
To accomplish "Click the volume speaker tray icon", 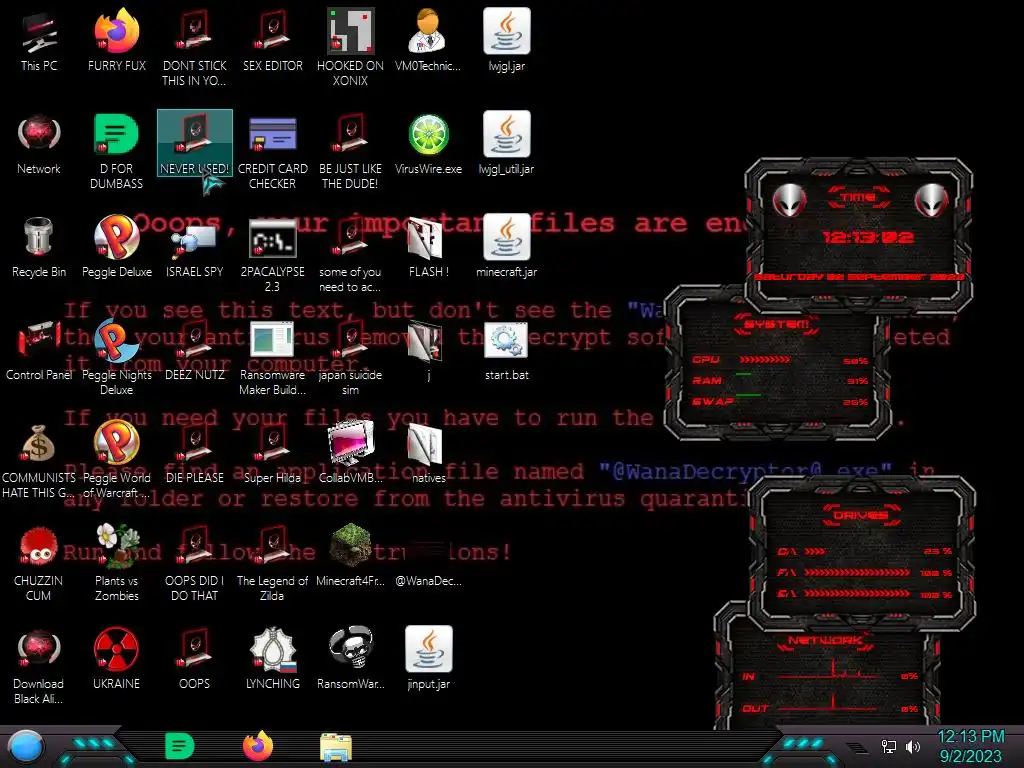I will 913,746.
